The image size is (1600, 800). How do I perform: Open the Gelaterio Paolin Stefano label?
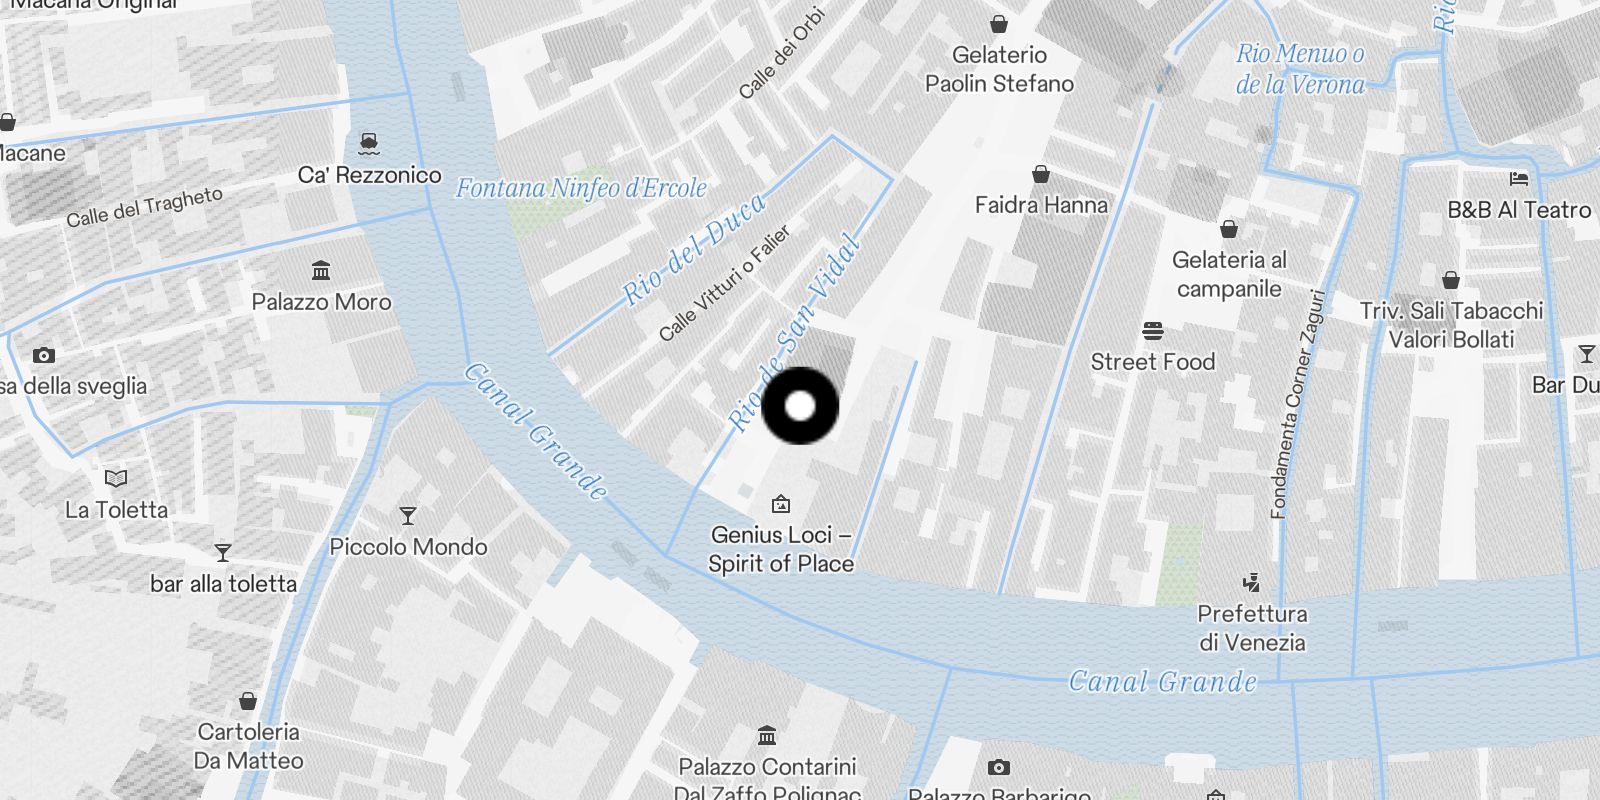click(999, 69)
